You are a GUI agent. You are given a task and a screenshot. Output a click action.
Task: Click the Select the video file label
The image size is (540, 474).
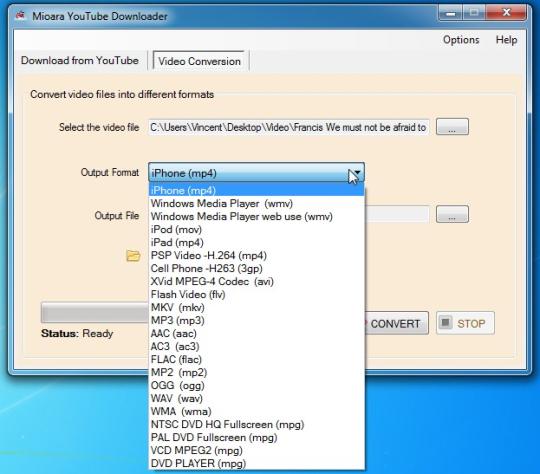point(99,127)
